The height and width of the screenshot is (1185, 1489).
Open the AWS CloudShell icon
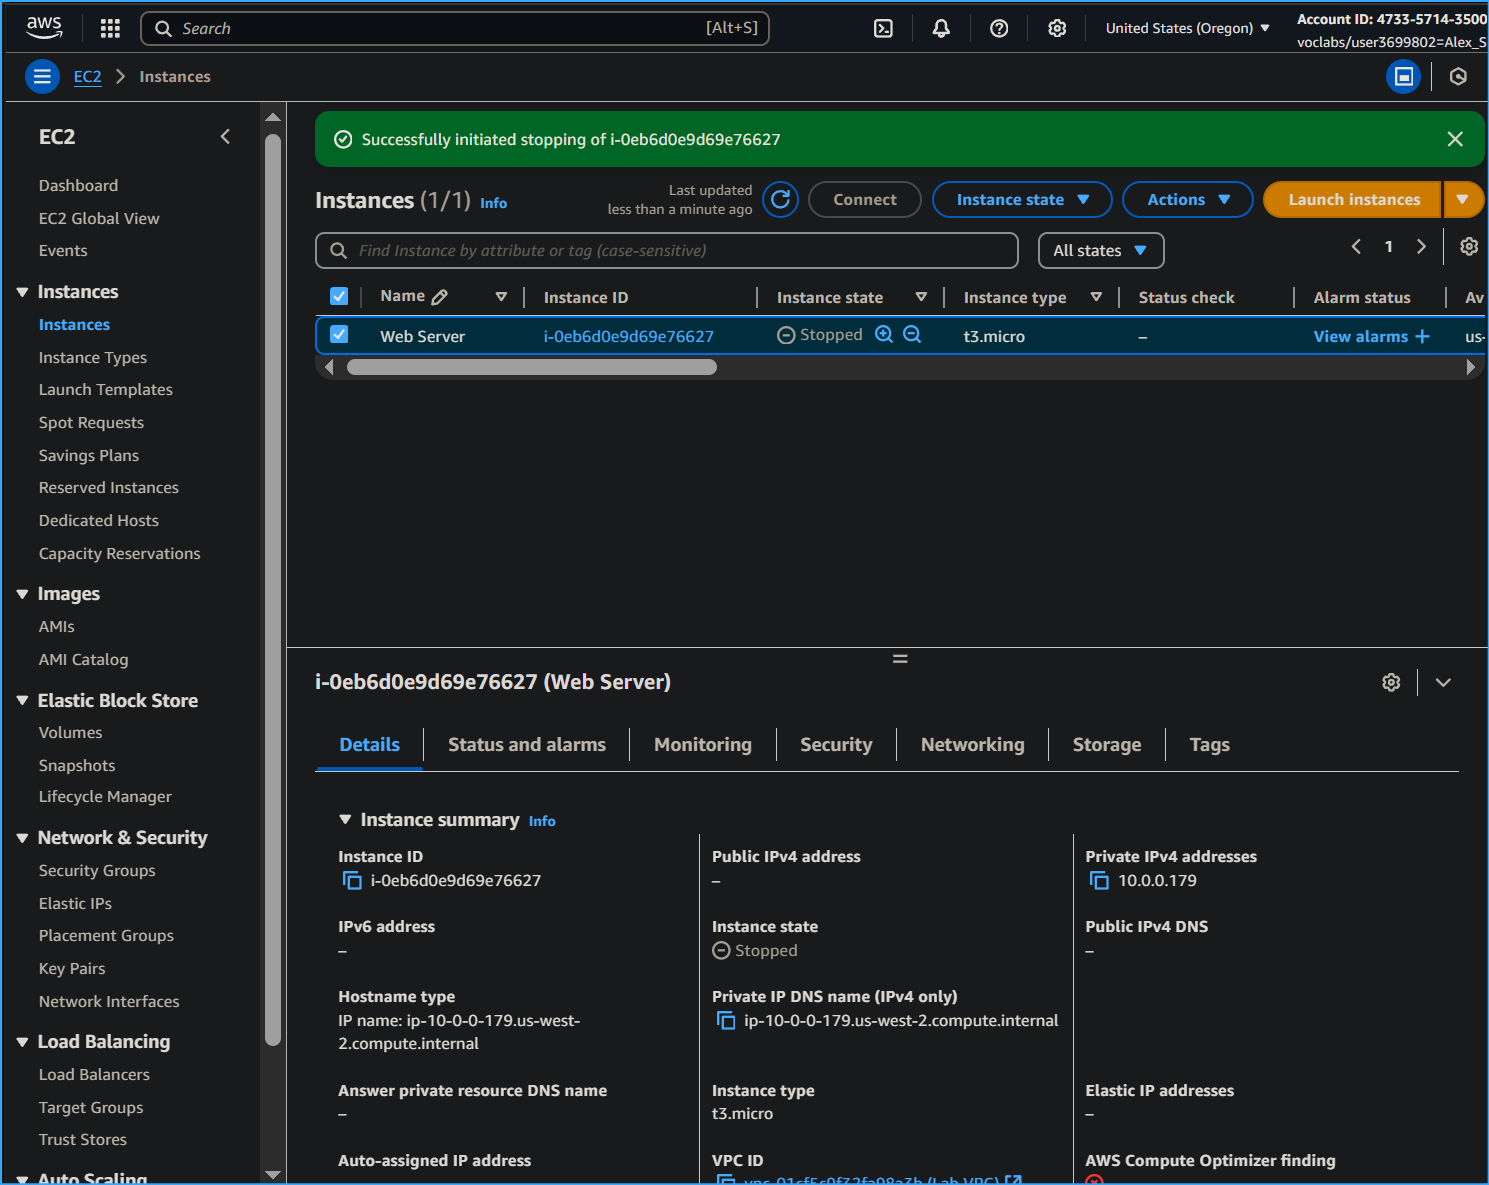(x=883, y=28)
